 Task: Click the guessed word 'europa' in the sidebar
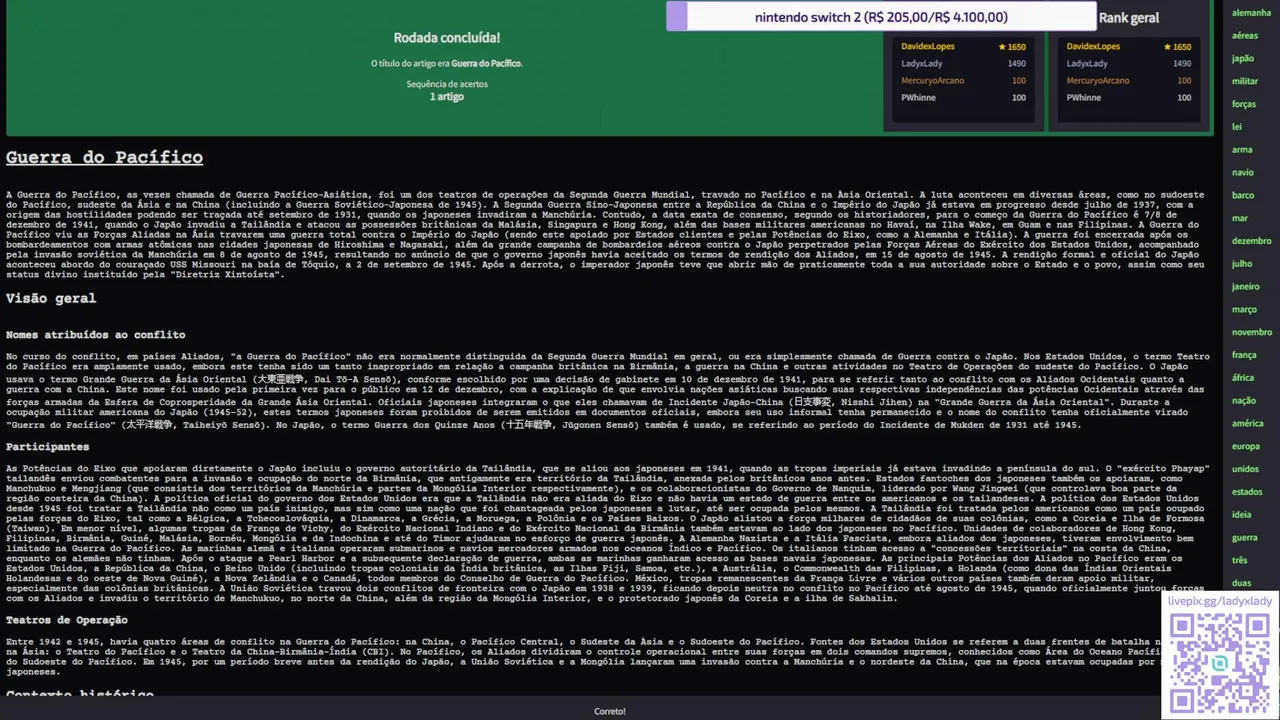pyautogui.click(x=1246, y=446)
